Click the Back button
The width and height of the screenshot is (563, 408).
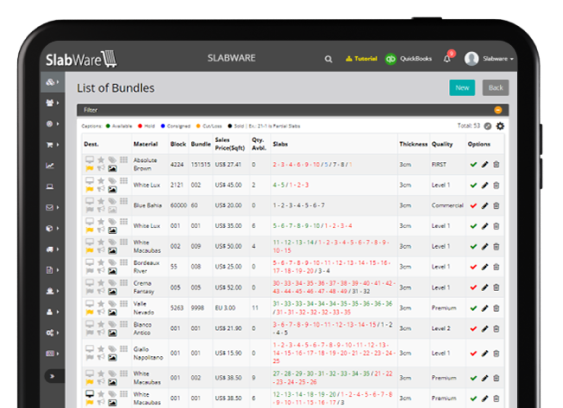495,88
